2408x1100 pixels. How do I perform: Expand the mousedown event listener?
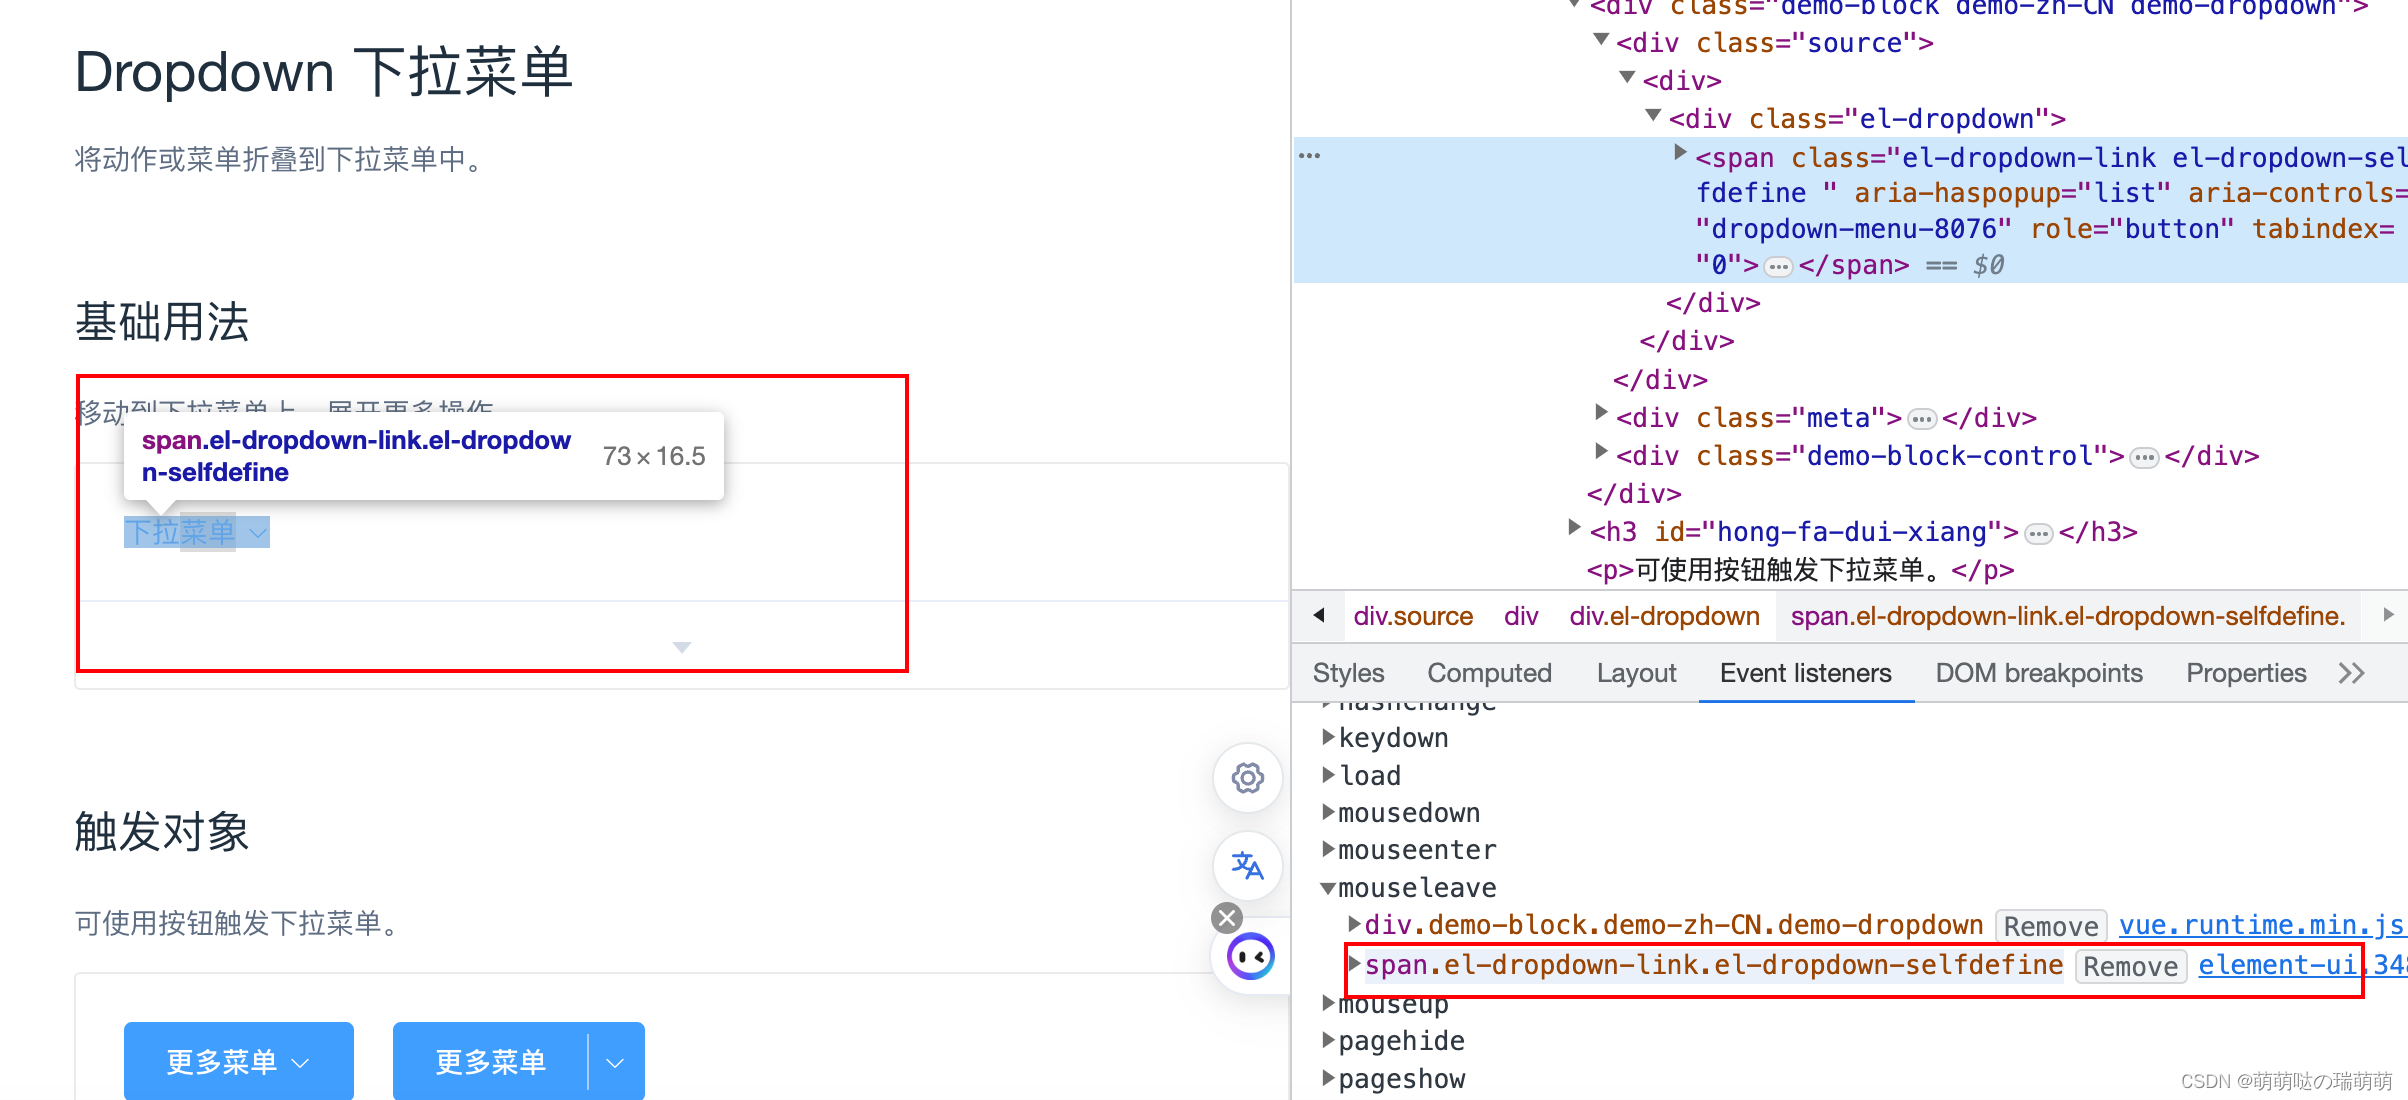click(x=1328, y=812)
